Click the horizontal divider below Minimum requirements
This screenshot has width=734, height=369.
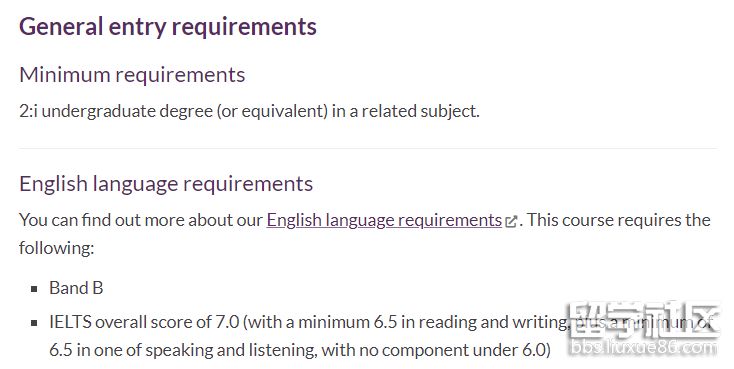click(x=368, y=149)
